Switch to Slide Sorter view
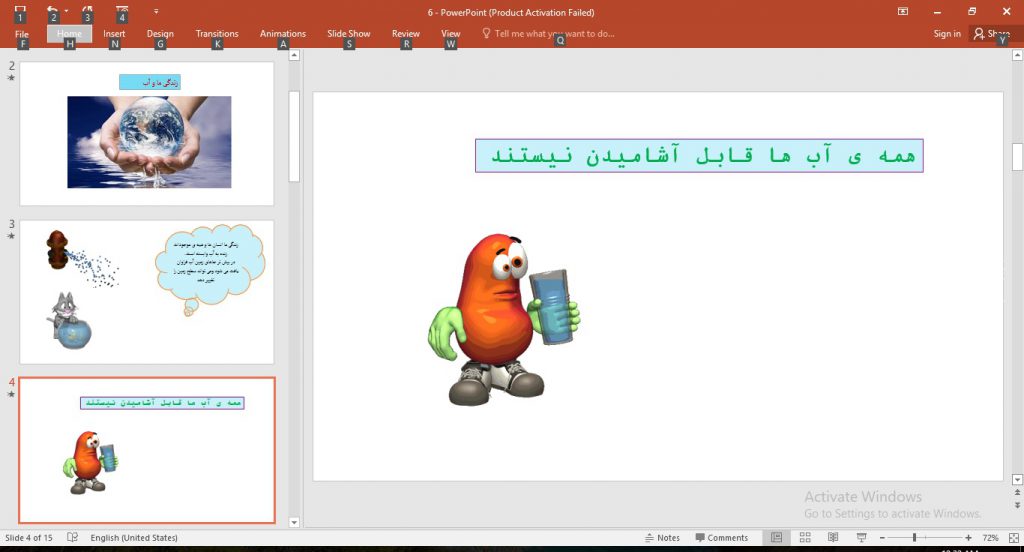This screenshot has height=552, width=1024. click(x=805, y=538)
